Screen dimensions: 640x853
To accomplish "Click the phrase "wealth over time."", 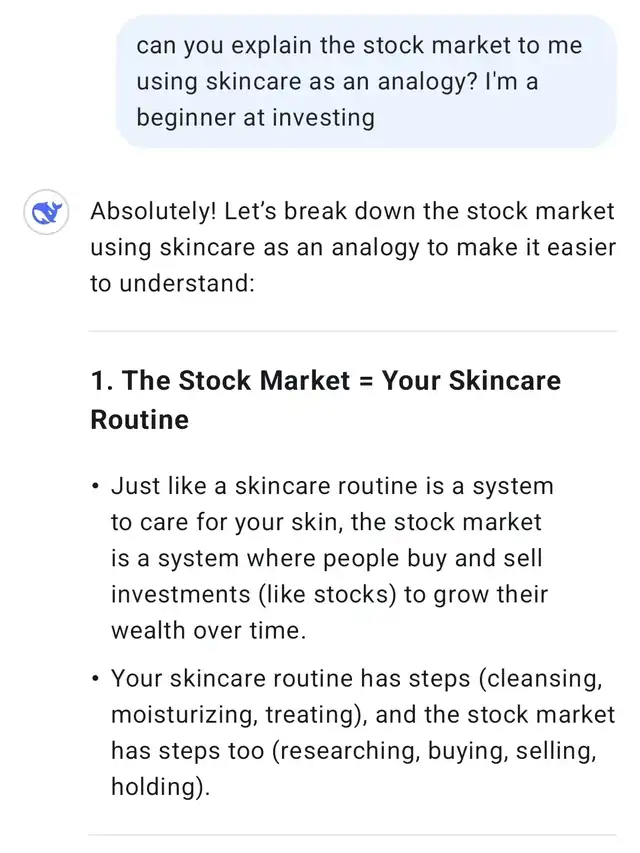I will click(x=209, y=631).
